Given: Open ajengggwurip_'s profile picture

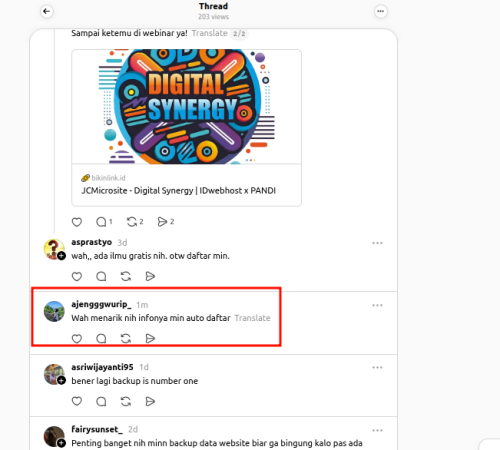Looking at the screenshot, I should click(x=54, y=311).
